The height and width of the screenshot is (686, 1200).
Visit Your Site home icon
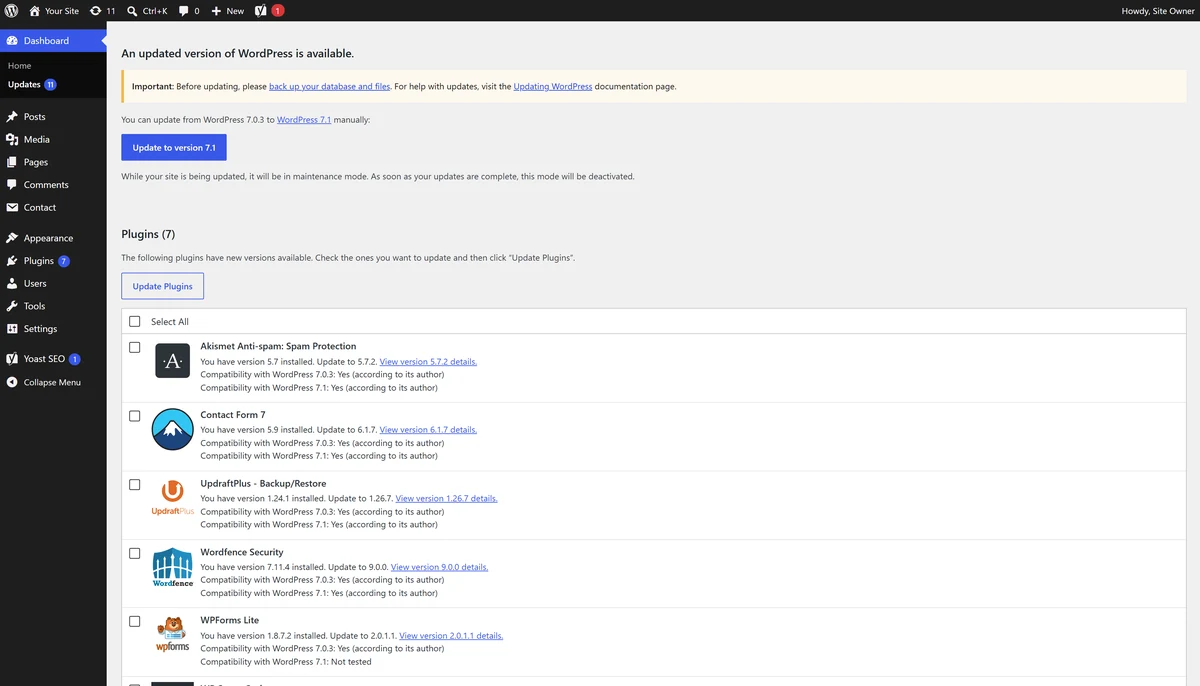click(35, 11)
